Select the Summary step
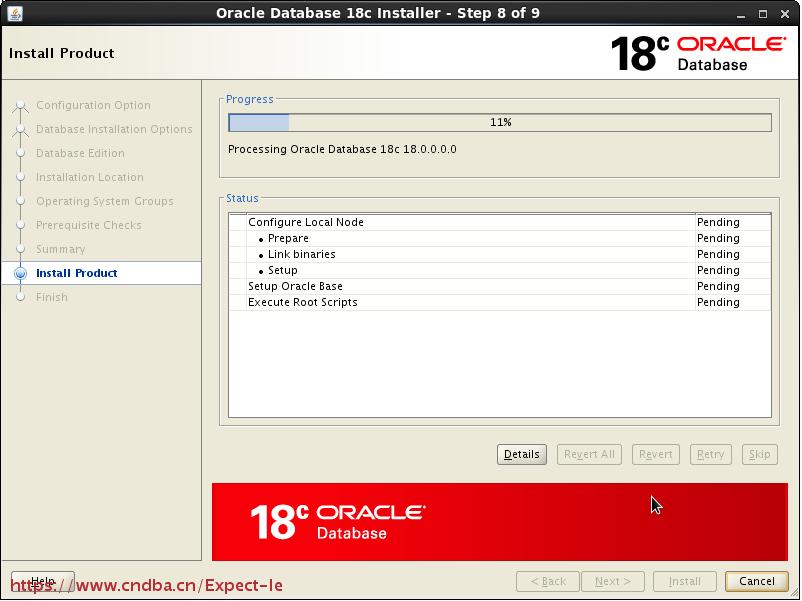 click(x=60, y=249)
